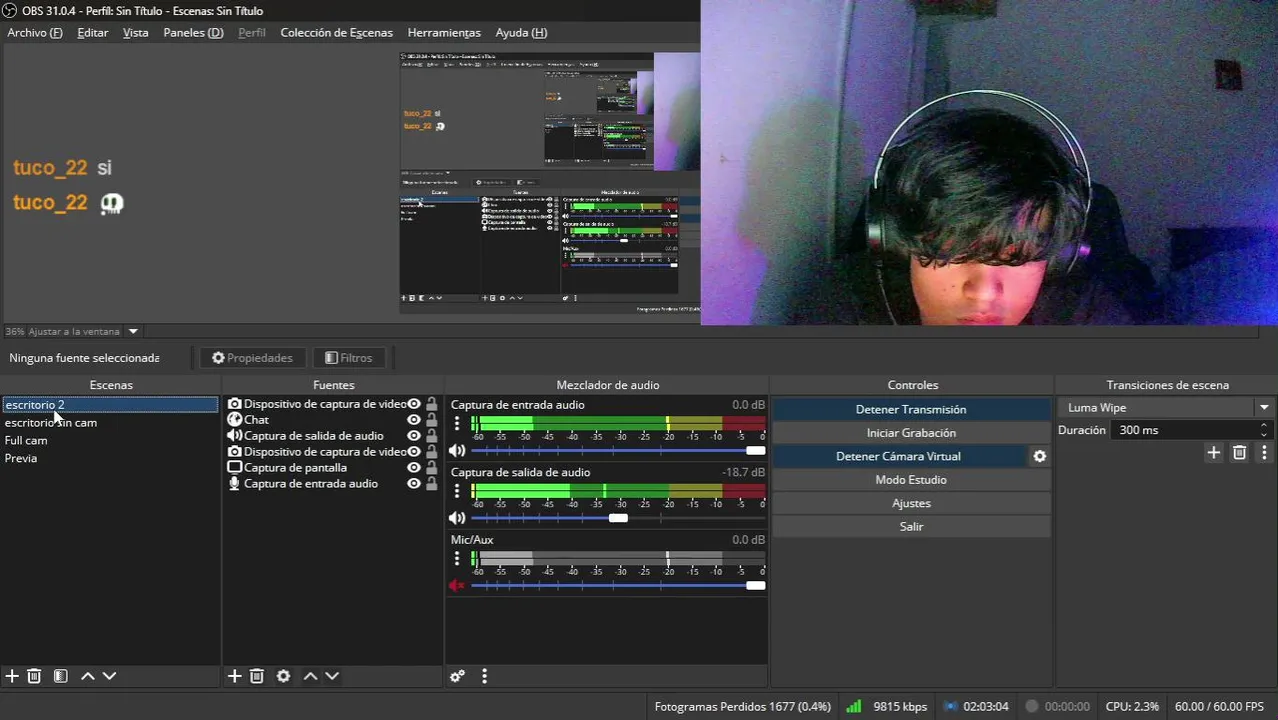1278x720 pixels.
Task: Mute Captura de entrada audio speaker icon
Action: [457, 451]
